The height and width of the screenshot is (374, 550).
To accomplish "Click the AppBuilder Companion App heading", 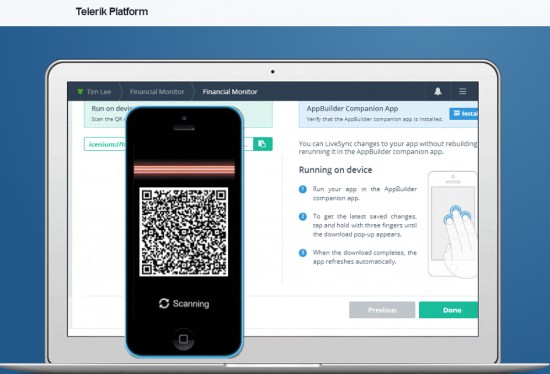I will 352,109.
